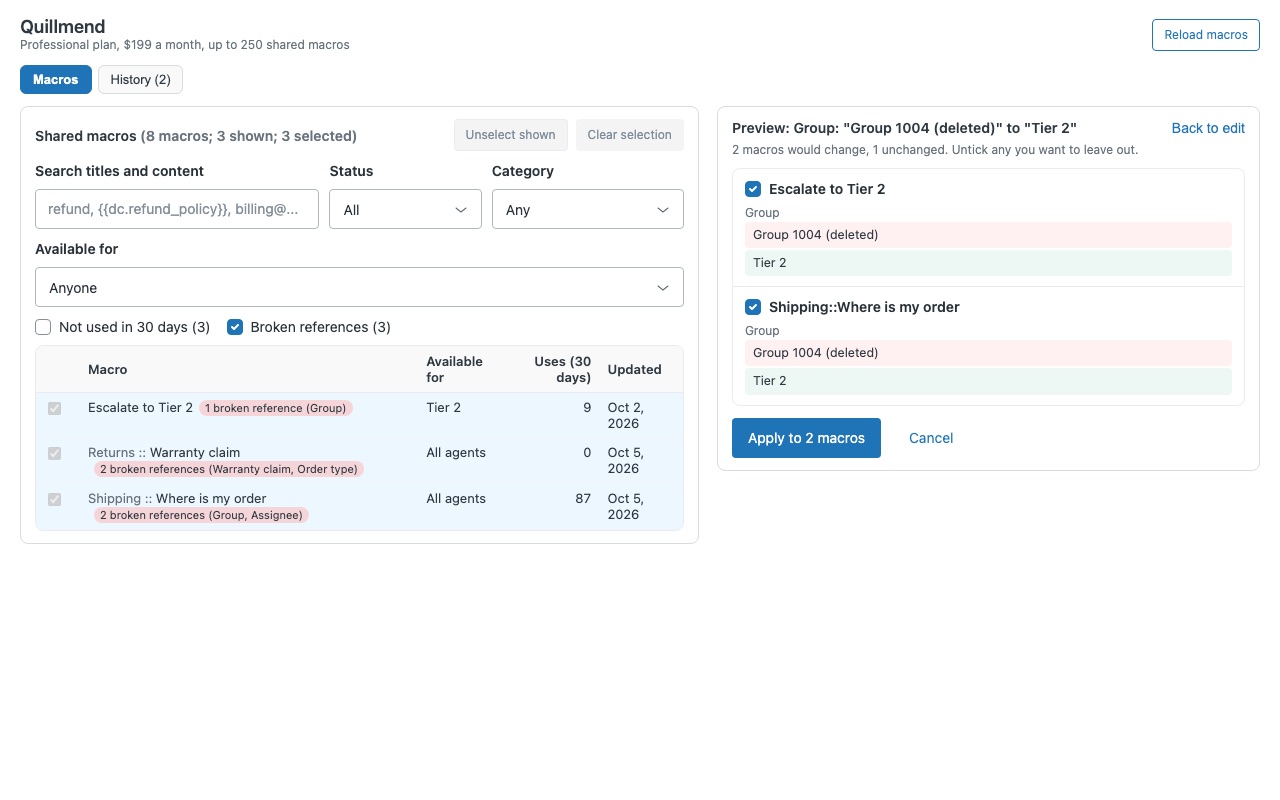
Task: Uncheck the Broken references filter
Action: (x=235, y=327)
